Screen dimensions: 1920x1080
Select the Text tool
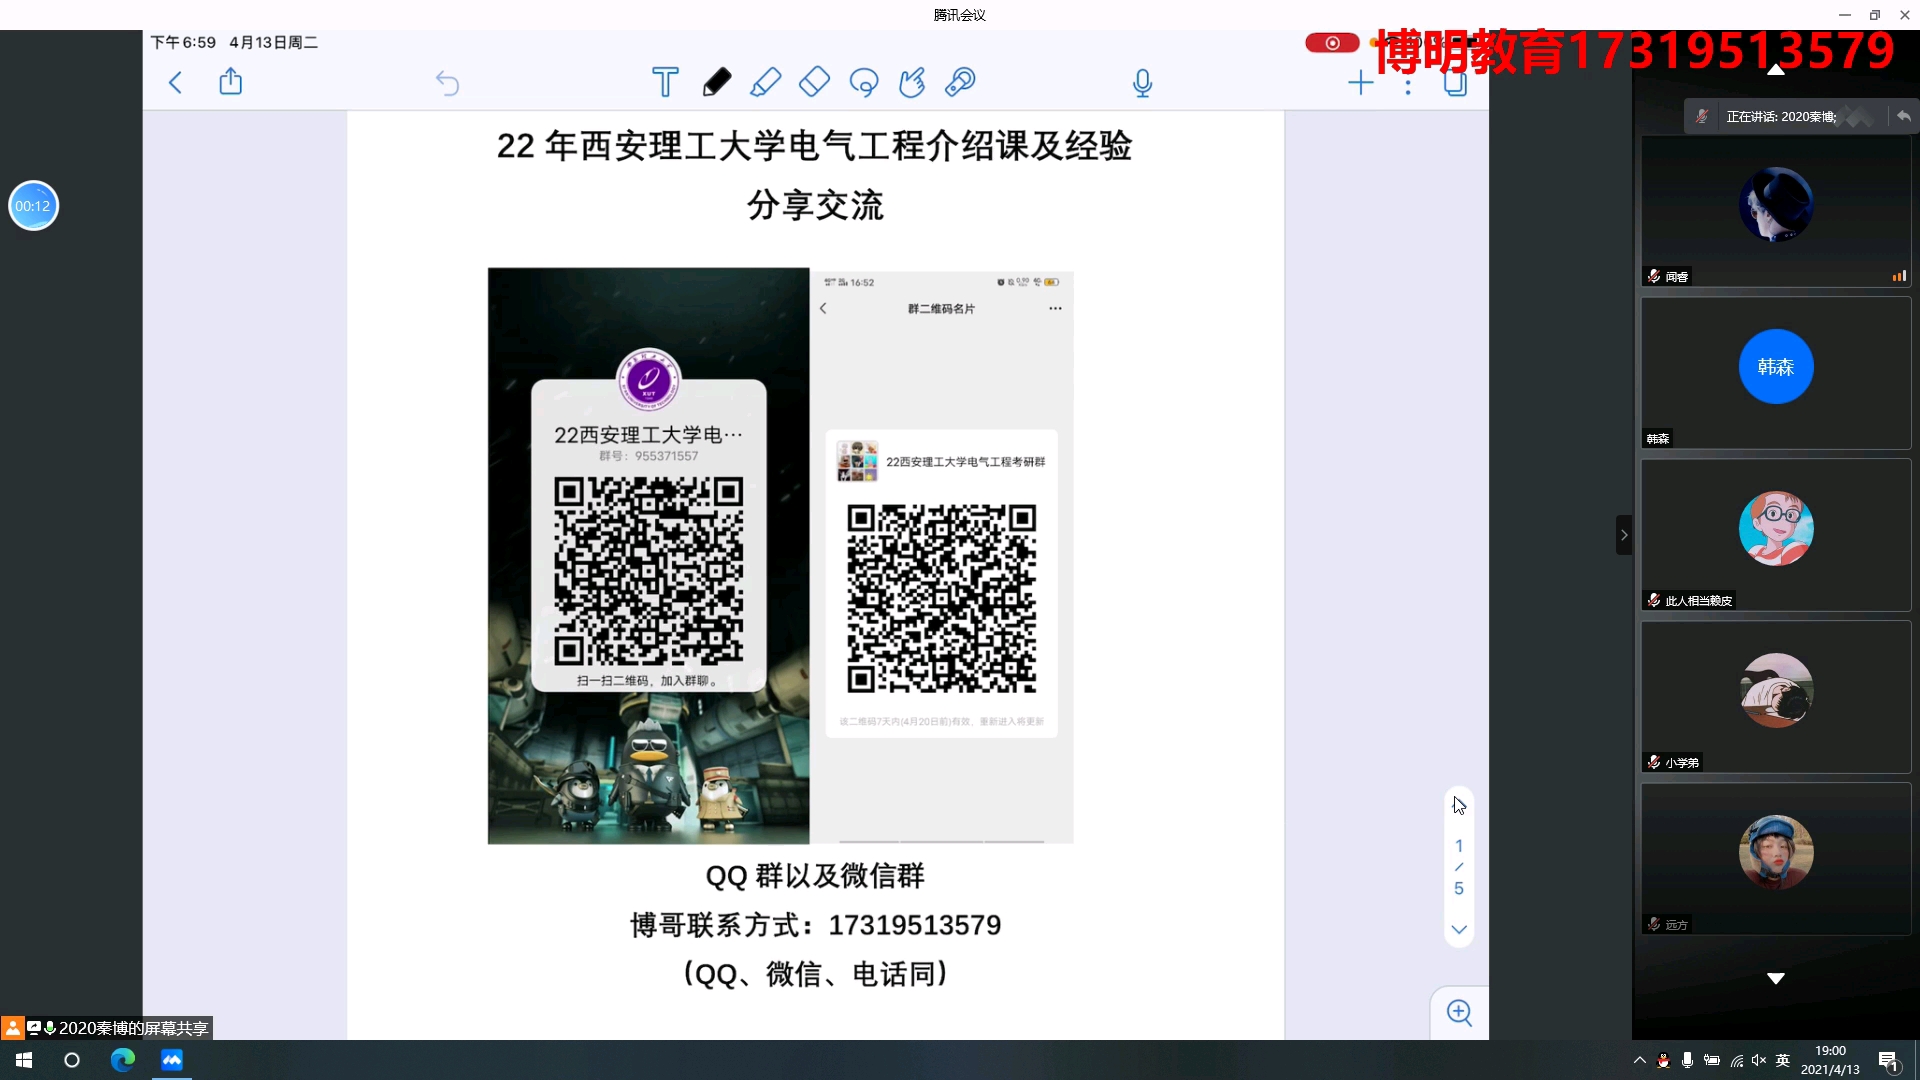coord(665,82)
